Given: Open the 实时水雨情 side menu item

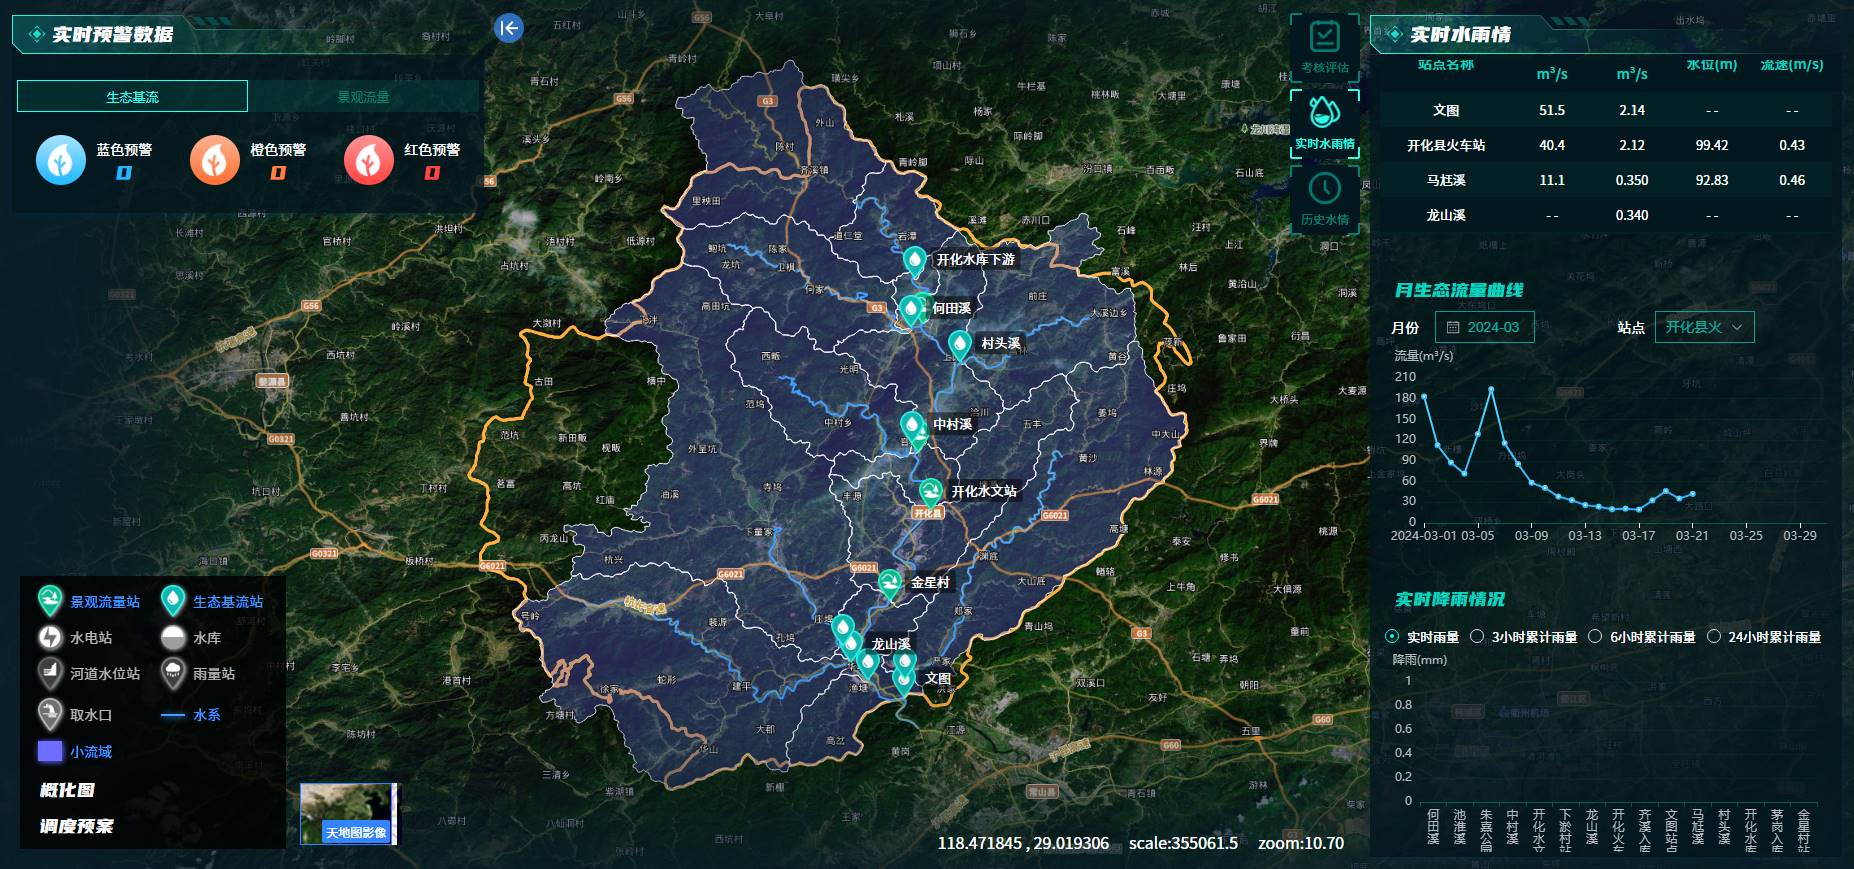Looking at the screenshot, I should [x=1324, y=123].
